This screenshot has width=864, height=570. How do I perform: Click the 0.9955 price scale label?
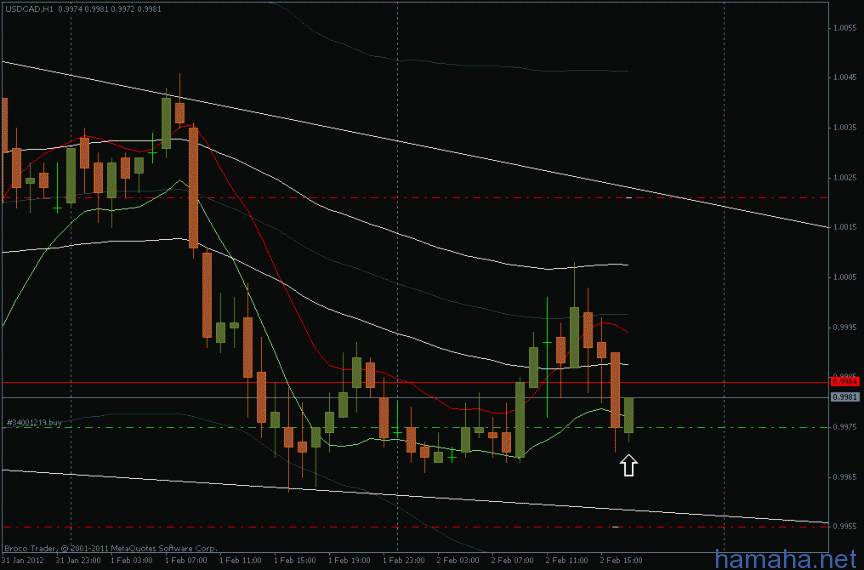pos(845,527)
